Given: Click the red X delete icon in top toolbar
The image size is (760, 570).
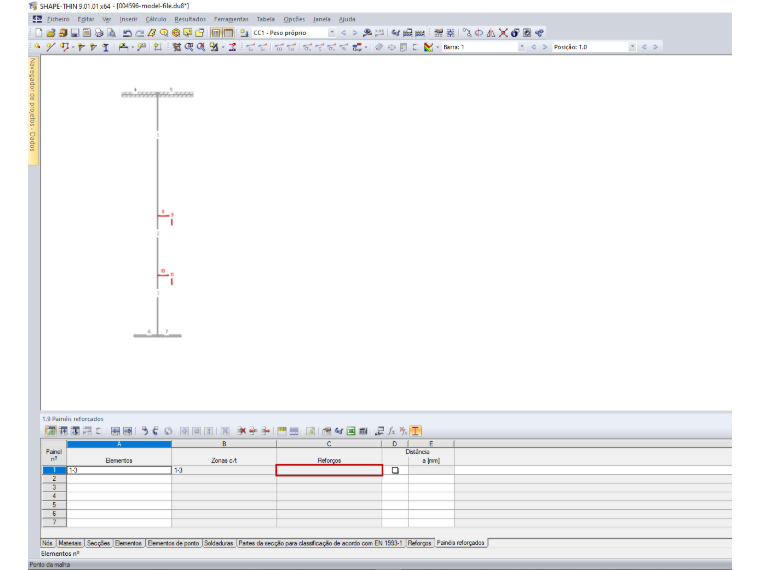Looking at the screenshot, I should 503,33.
